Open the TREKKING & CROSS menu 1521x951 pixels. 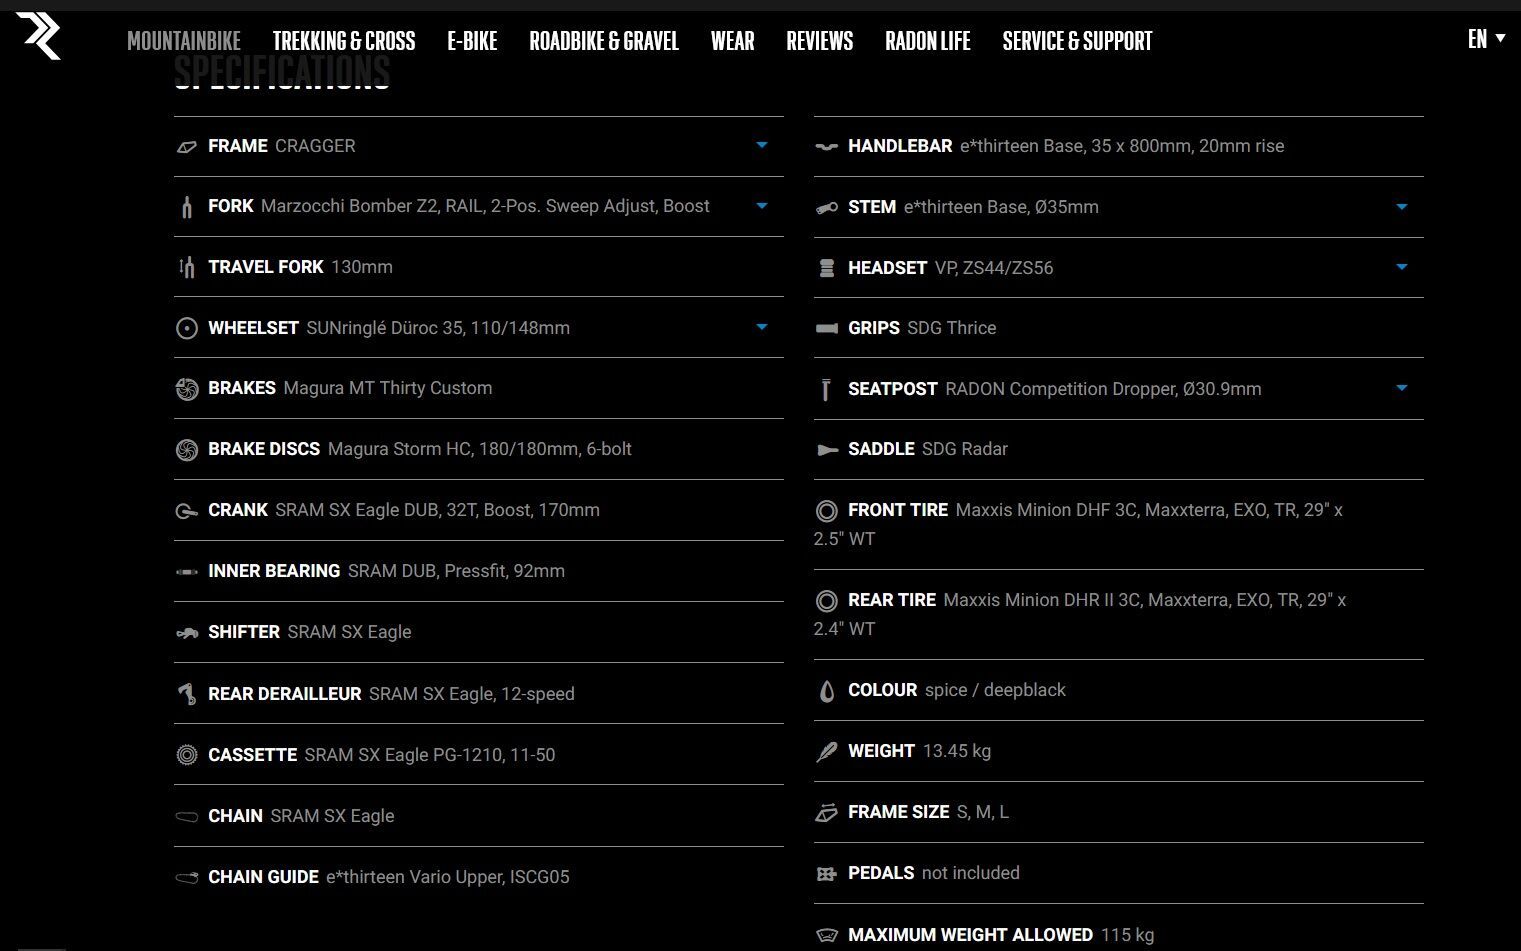(x=344, y=41)
